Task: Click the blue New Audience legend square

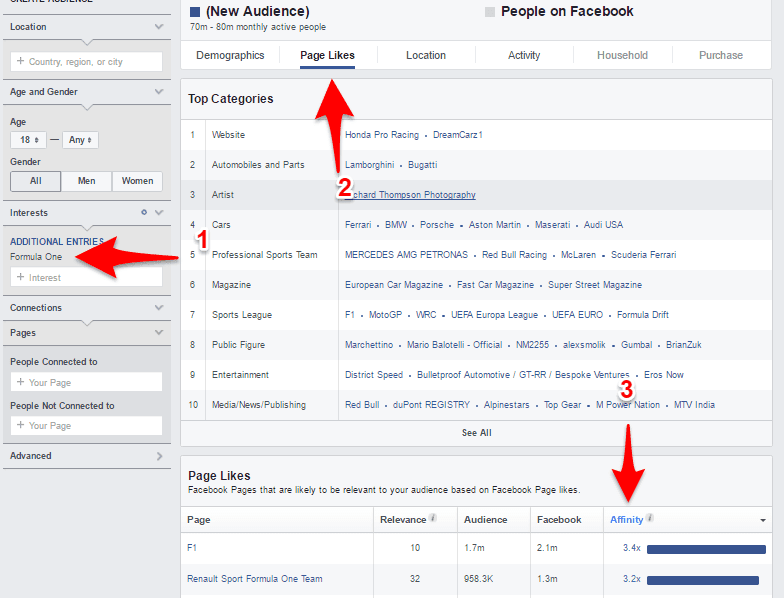Action: tap(195, 12)
